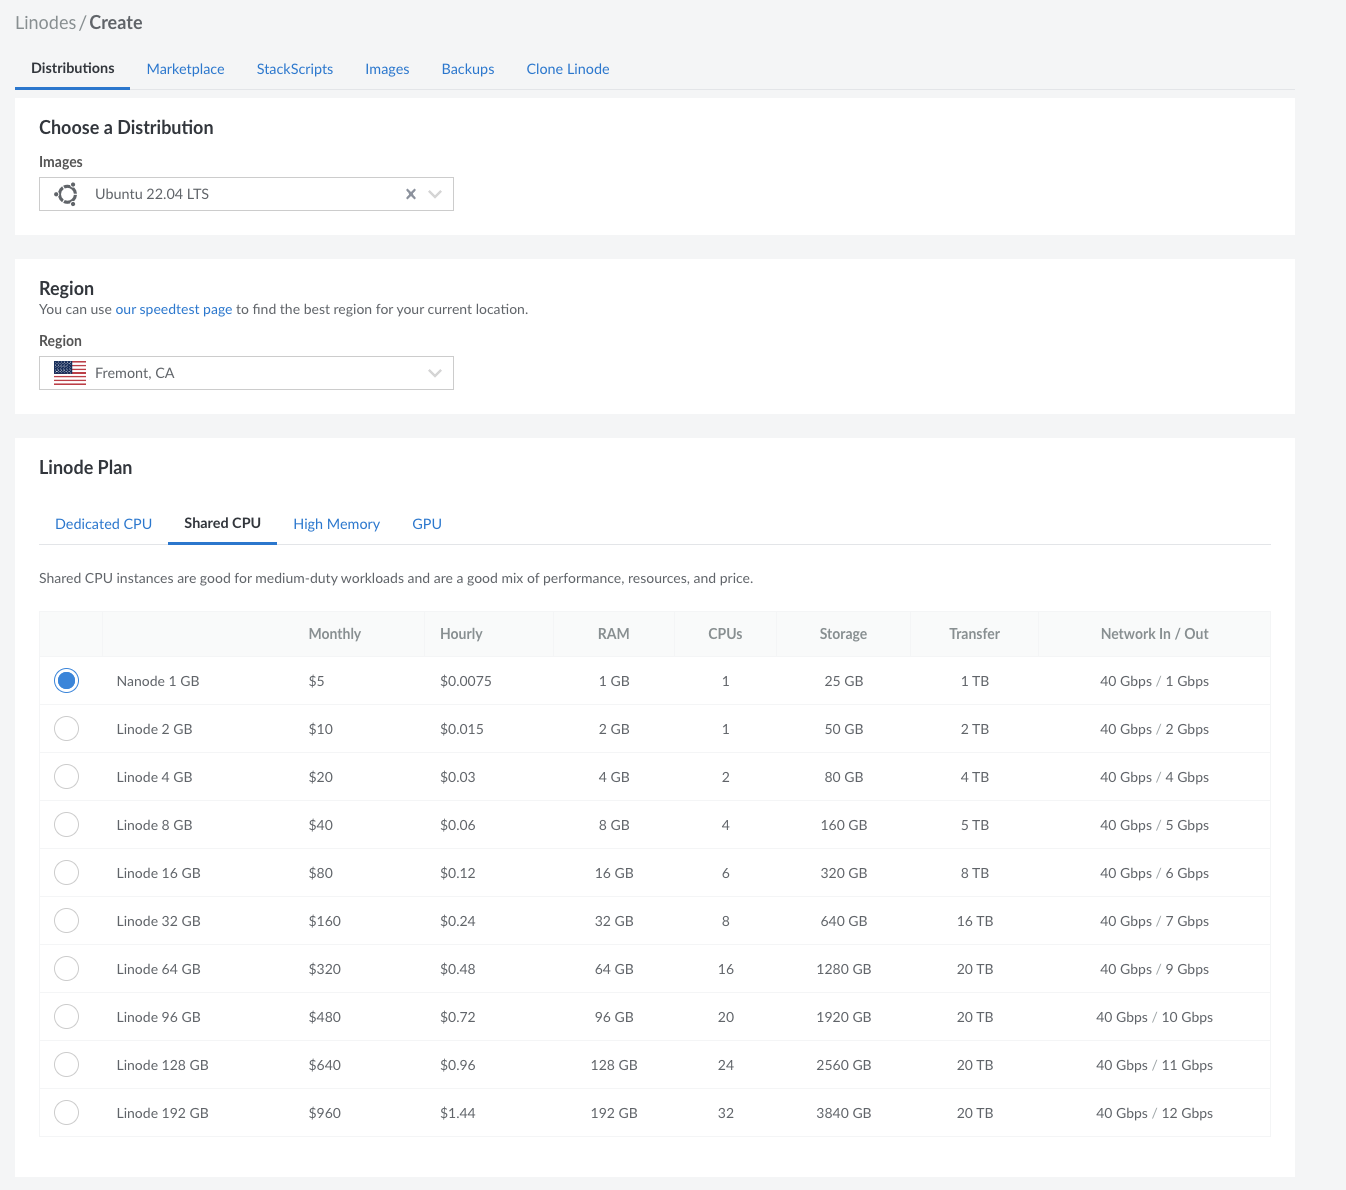Choose the Linode 64 GB plan

(67, 969)
